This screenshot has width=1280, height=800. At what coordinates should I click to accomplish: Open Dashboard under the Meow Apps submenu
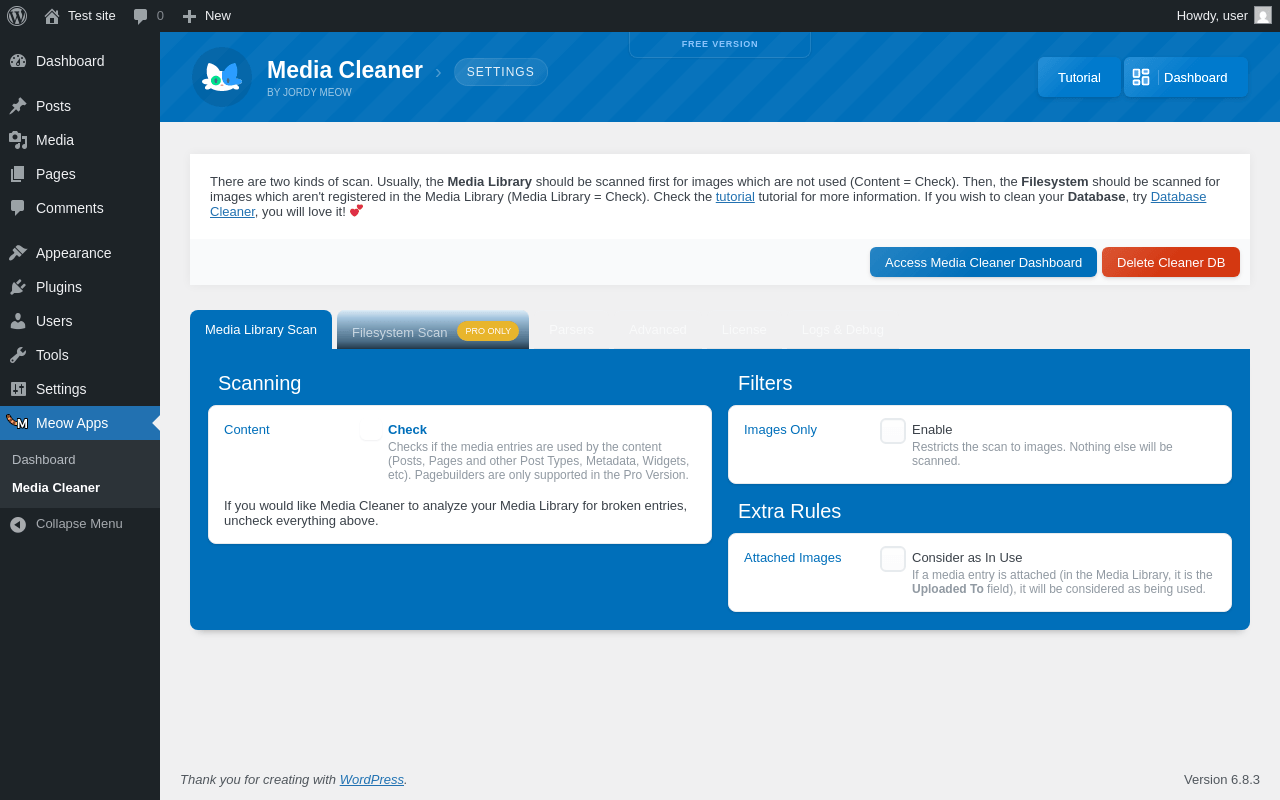pyautogui.click(x=44, y=460)
